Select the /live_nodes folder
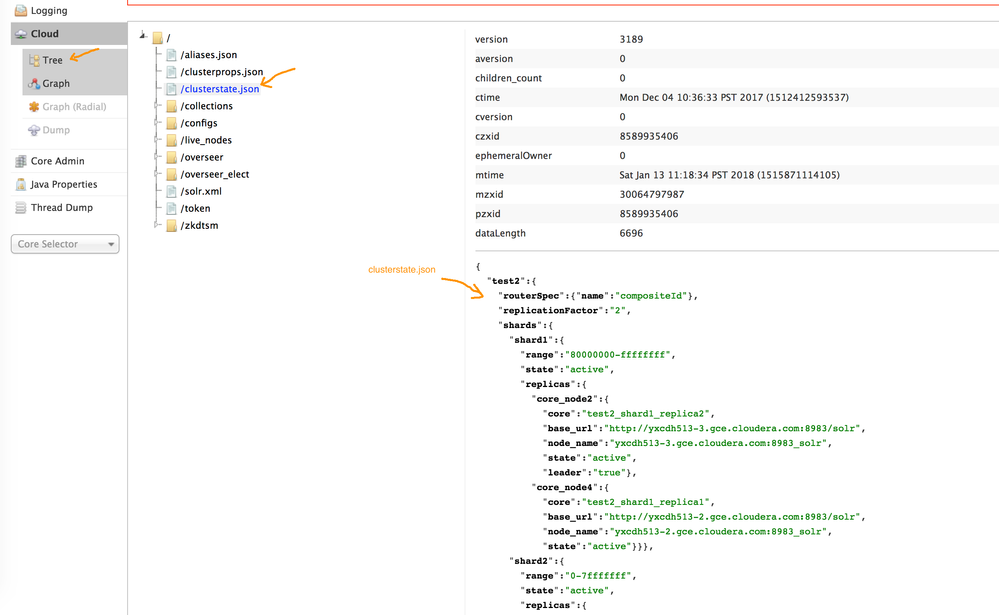 pos(206,140)
